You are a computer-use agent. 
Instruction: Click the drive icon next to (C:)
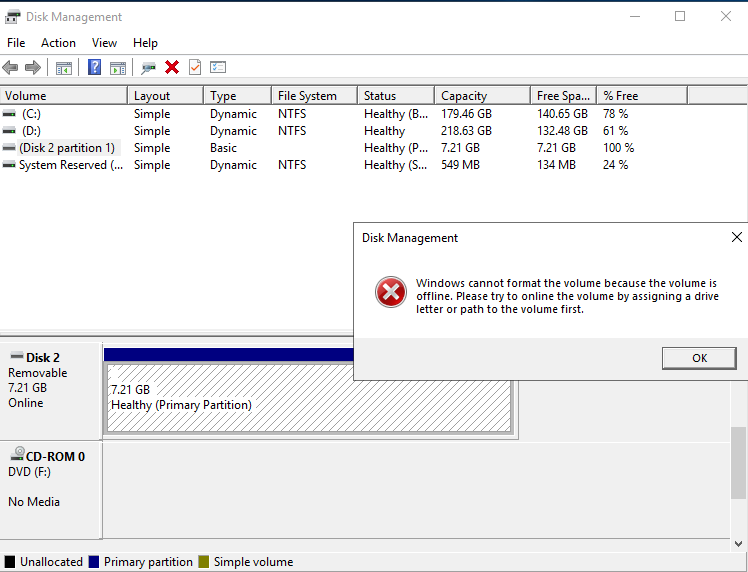[9, 114]
